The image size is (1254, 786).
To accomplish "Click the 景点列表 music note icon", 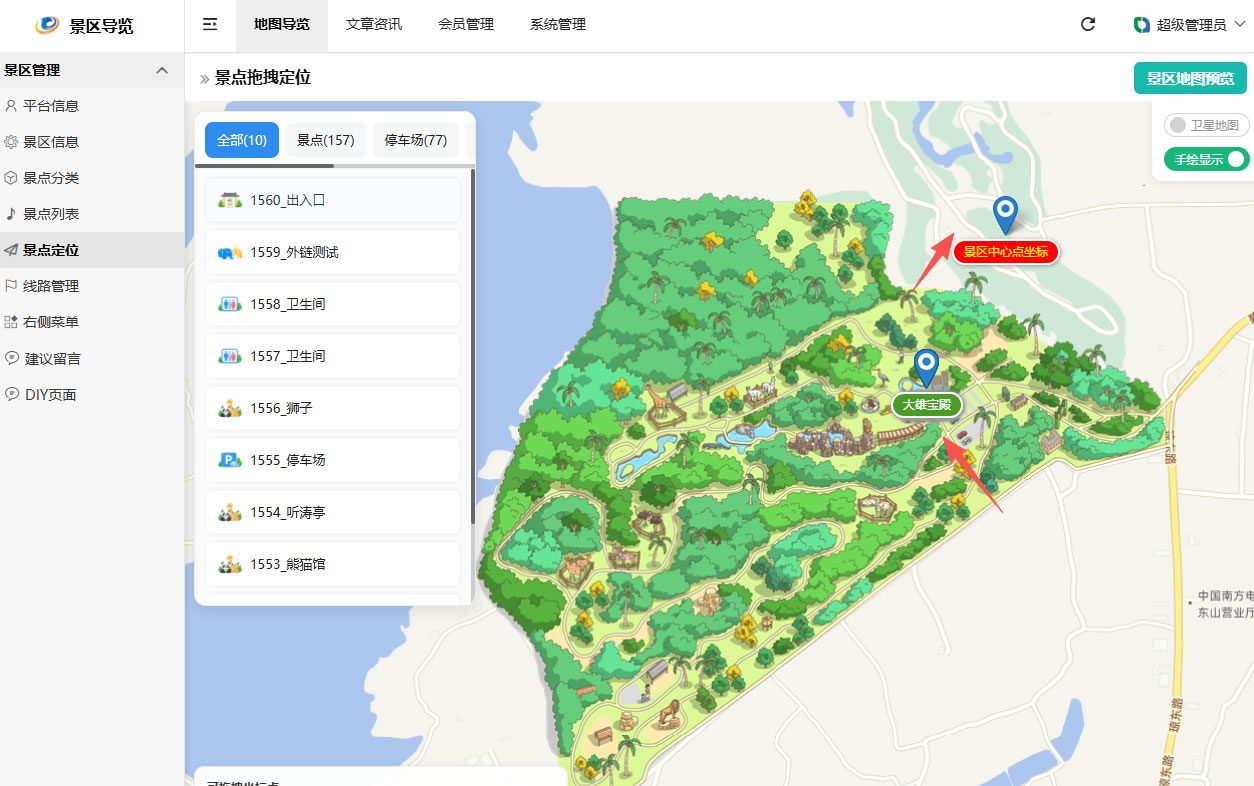I will click(x=11, y=214).
